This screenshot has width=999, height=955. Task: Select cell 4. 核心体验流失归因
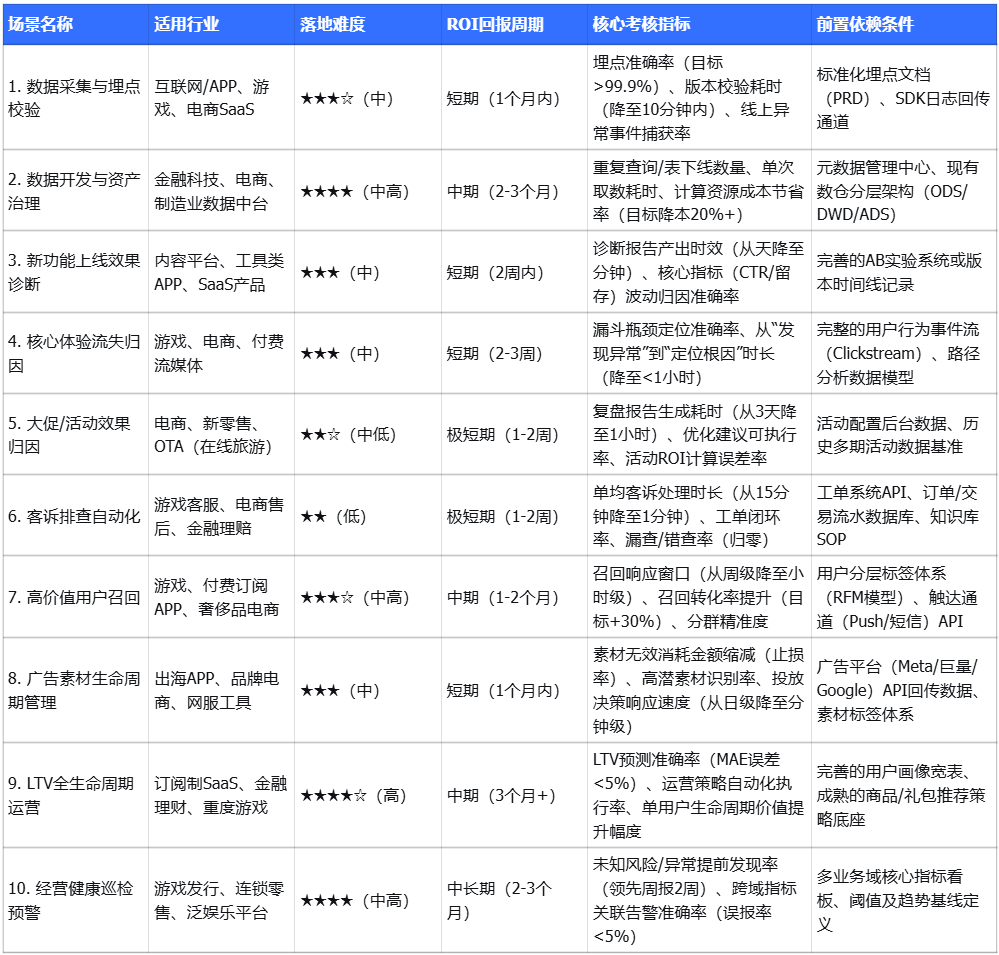click(x=76, y=353)
